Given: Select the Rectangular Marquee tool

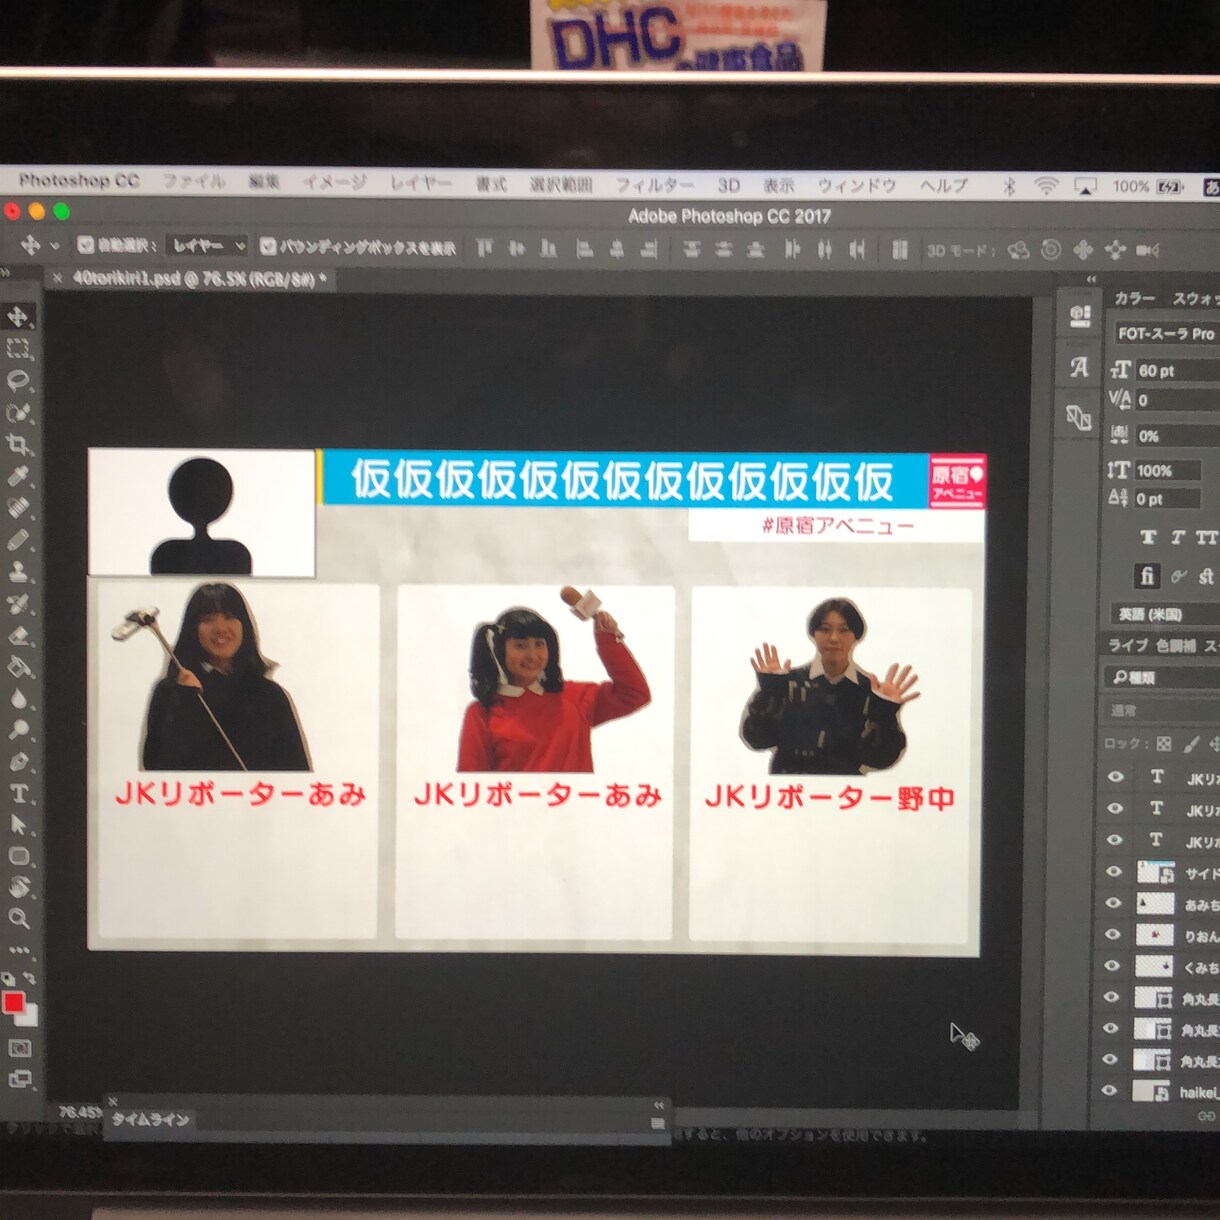Looking at the screenshot, I should [18, 348].
